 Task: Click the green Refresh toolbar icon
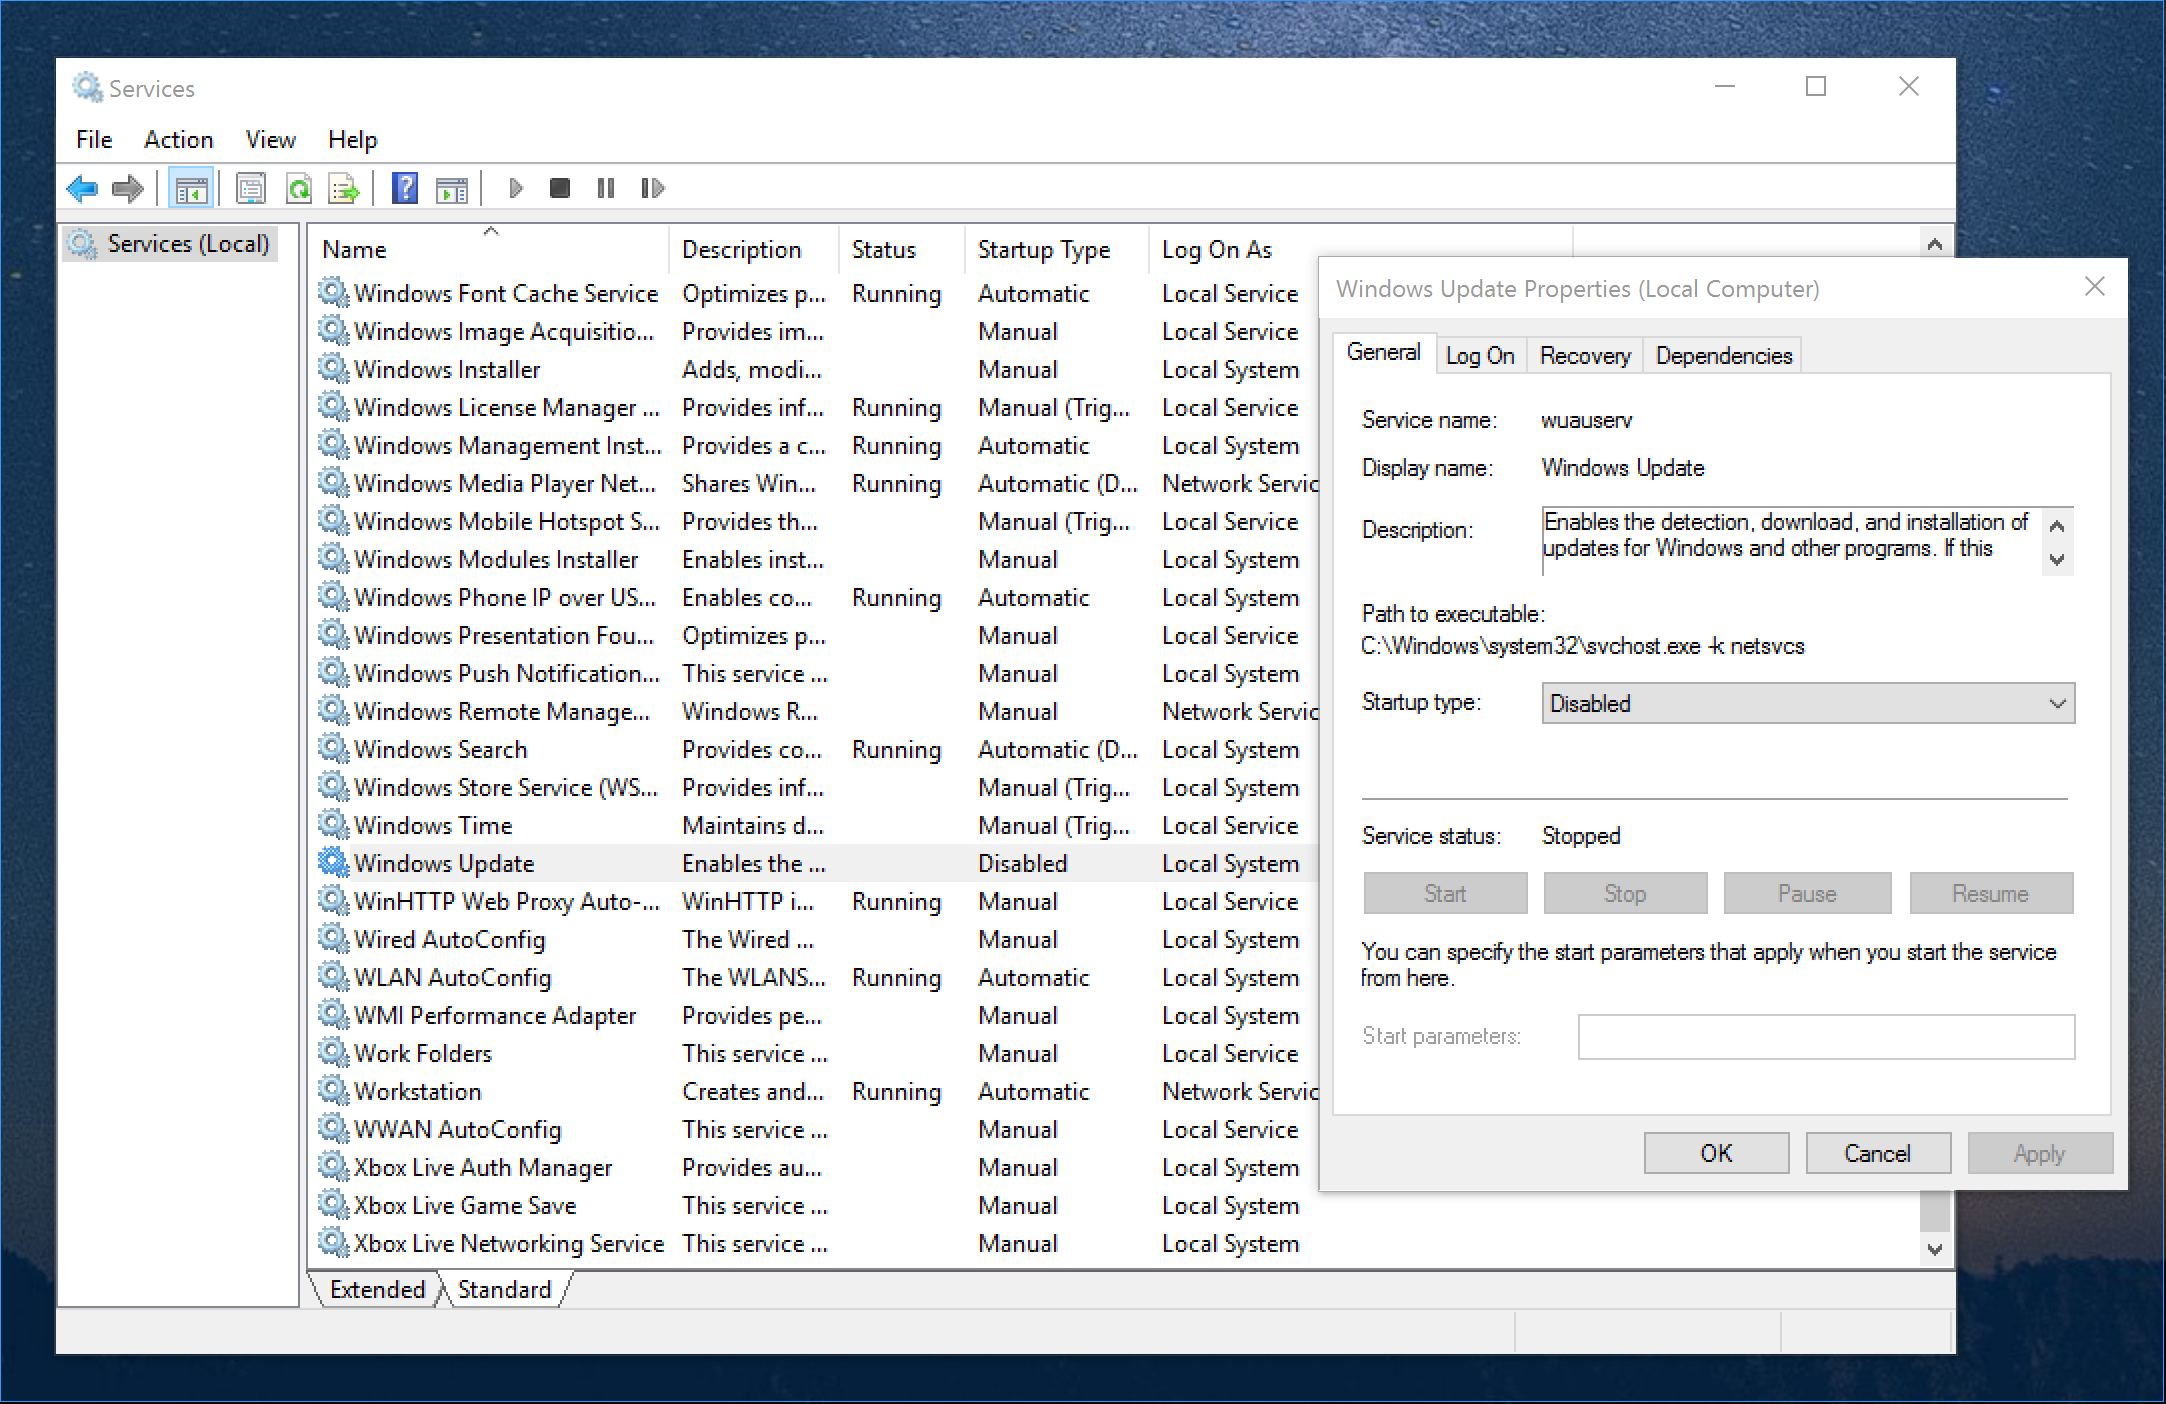click(298, 188)
